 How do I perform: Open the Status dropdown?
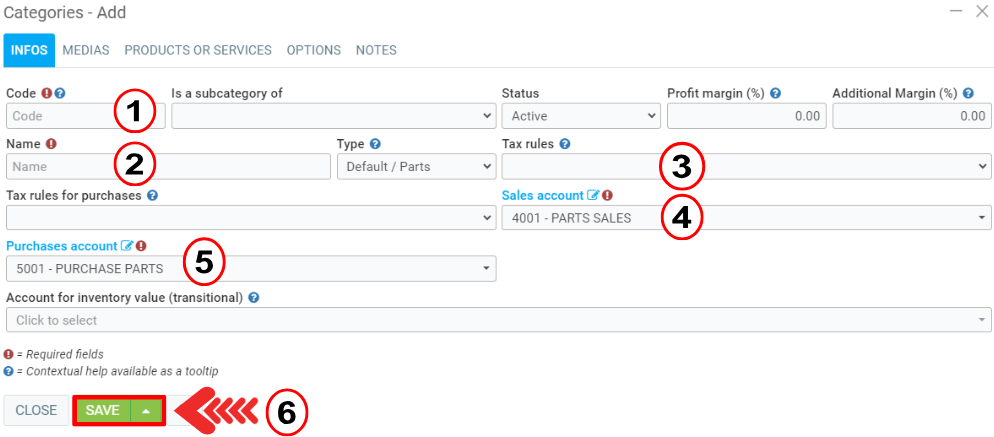click(579, 116)
